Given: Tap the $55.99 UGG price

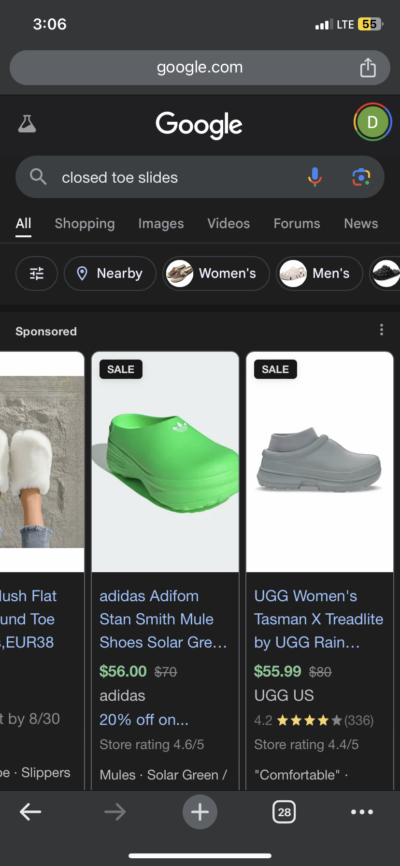Looking at the screenshot, I should click(278, 671).
